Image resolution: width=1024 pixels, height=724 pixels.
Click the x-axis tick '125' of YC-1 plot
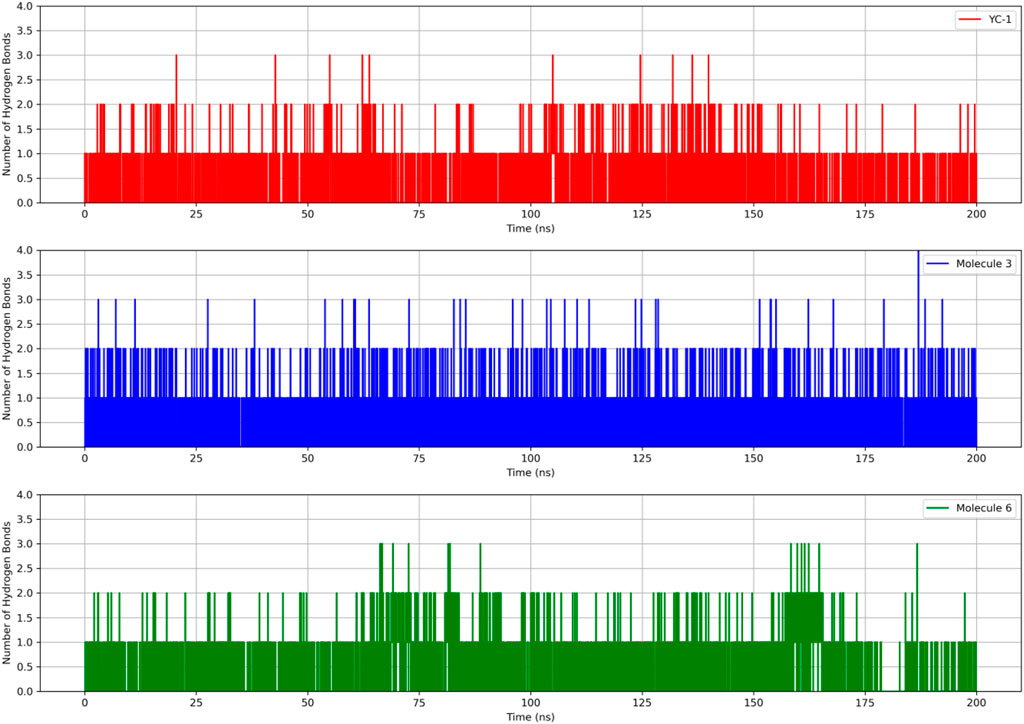point(642,214)
